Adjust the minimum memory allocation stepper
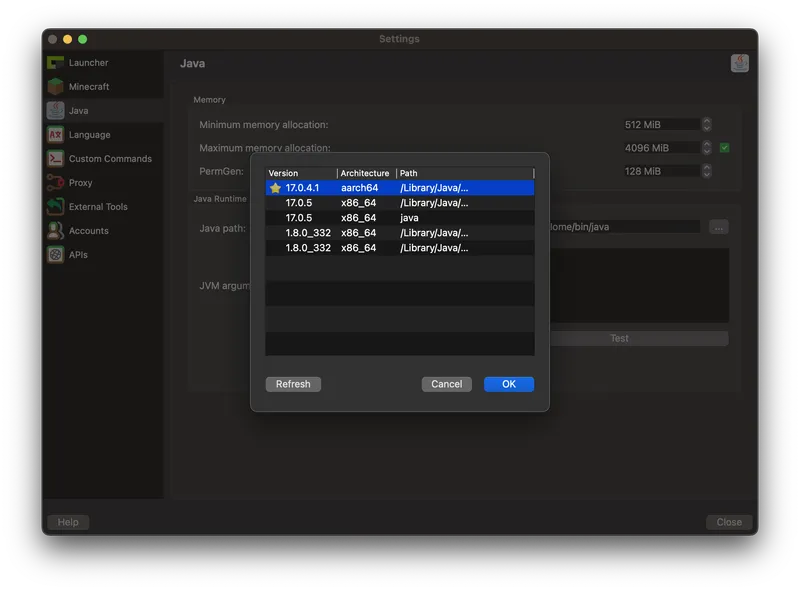 [x=707, y=125]
